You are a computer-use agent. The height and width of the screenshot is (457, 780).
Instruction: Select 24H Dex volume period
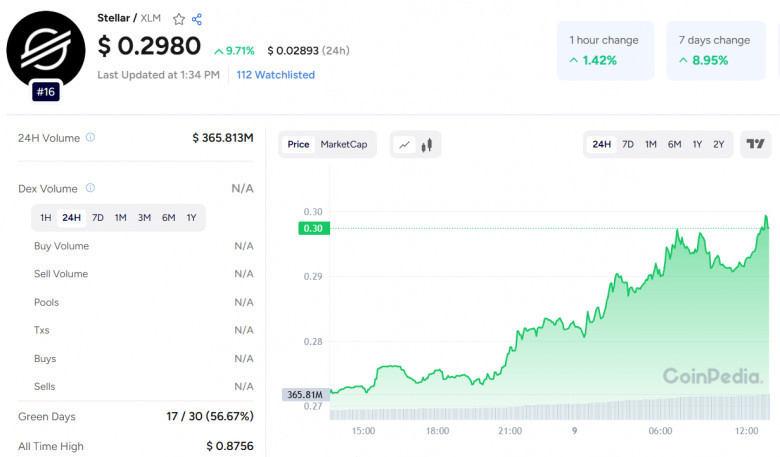[71, 218]
